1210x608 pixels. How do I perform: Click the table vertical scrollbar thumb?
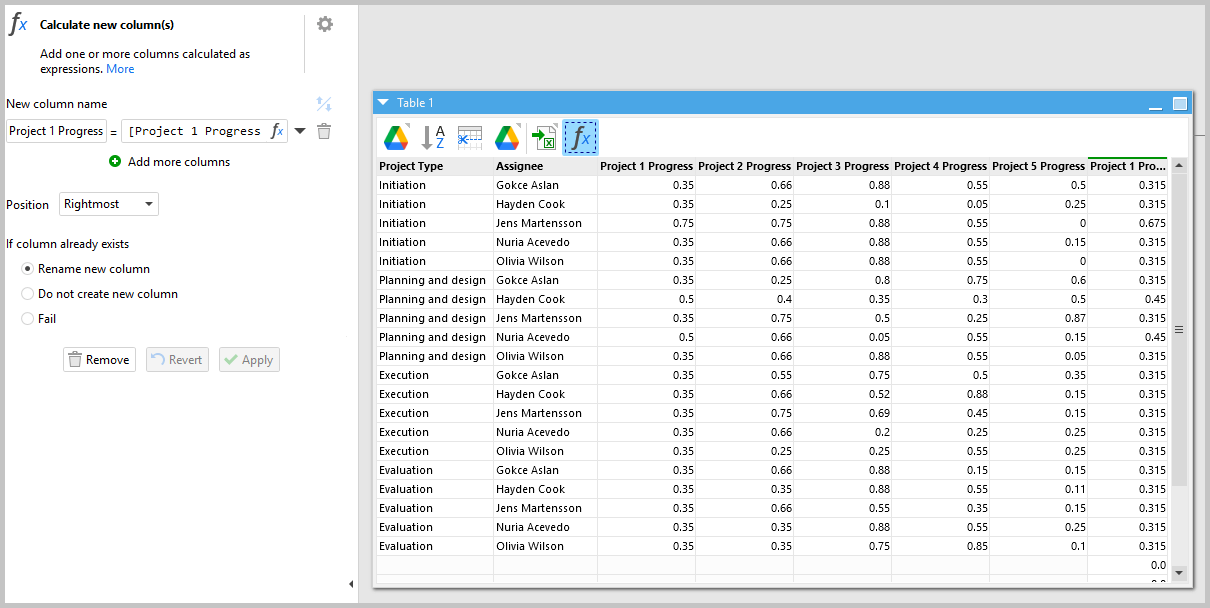coord(1179,329)
